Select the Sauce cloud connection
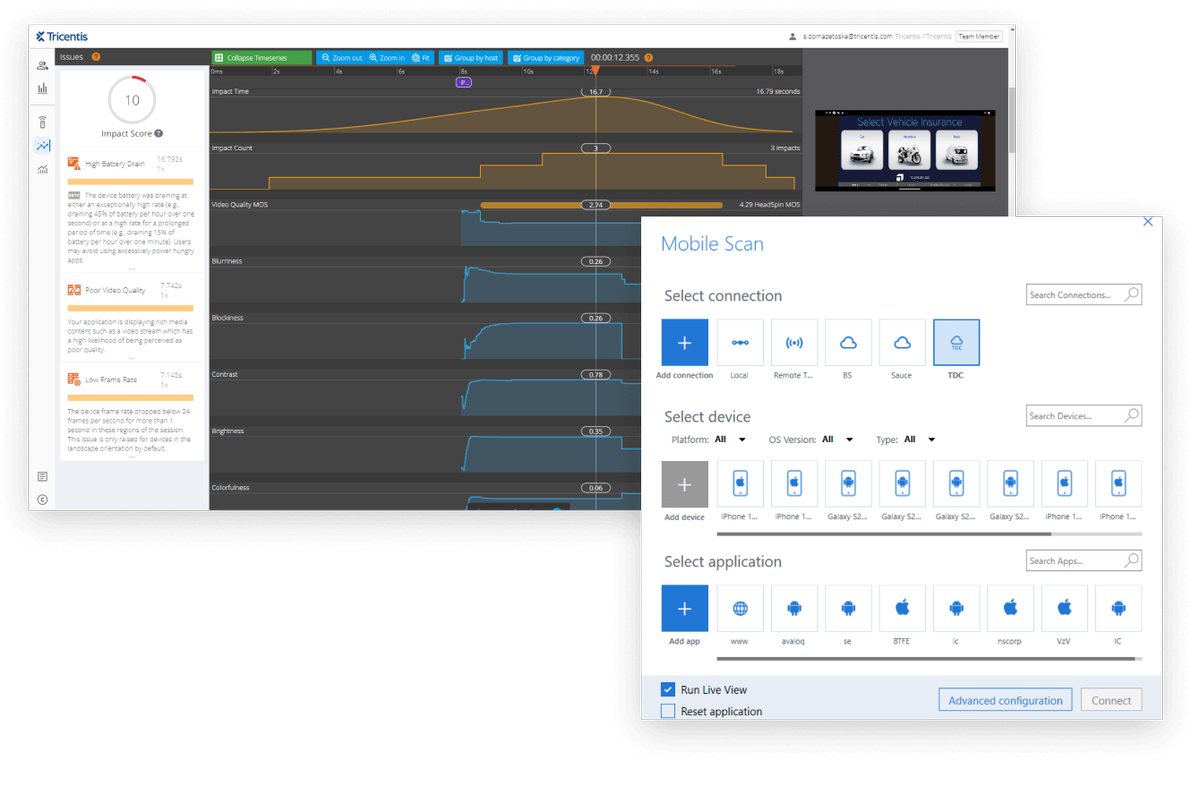1200x802 pixels. 902,342
